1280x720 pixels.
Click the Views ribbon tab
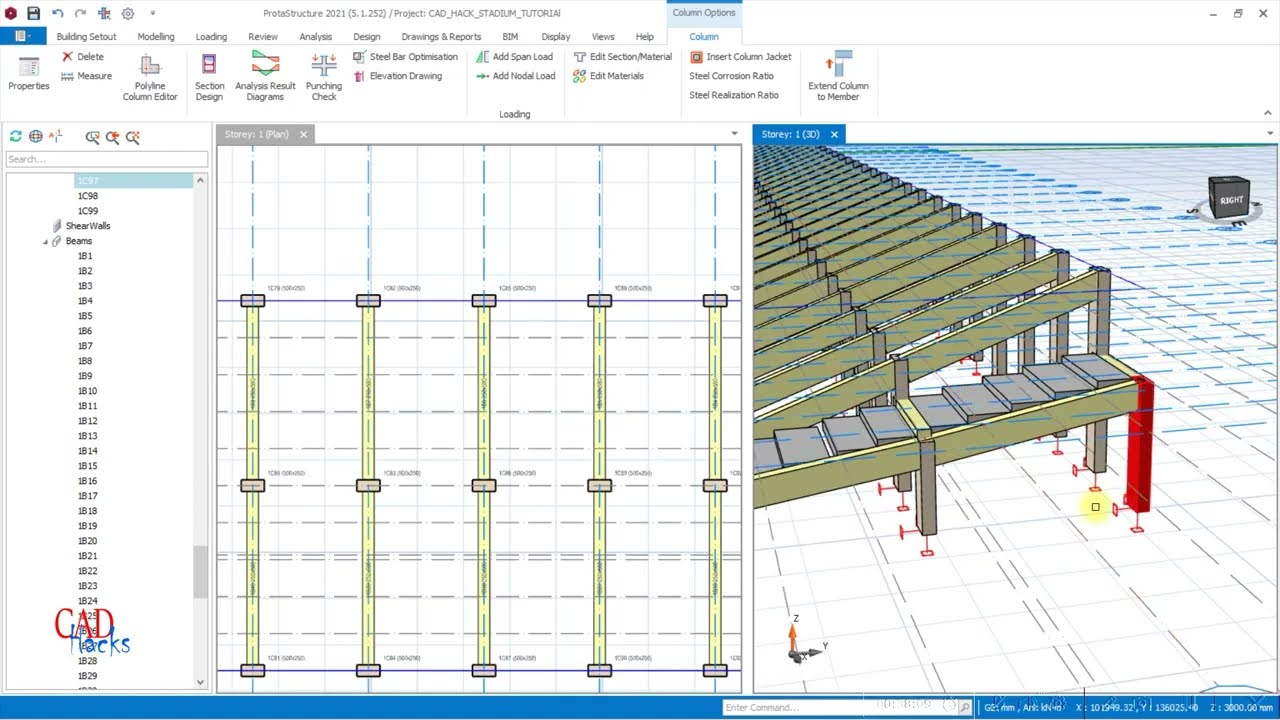(603, 36)
